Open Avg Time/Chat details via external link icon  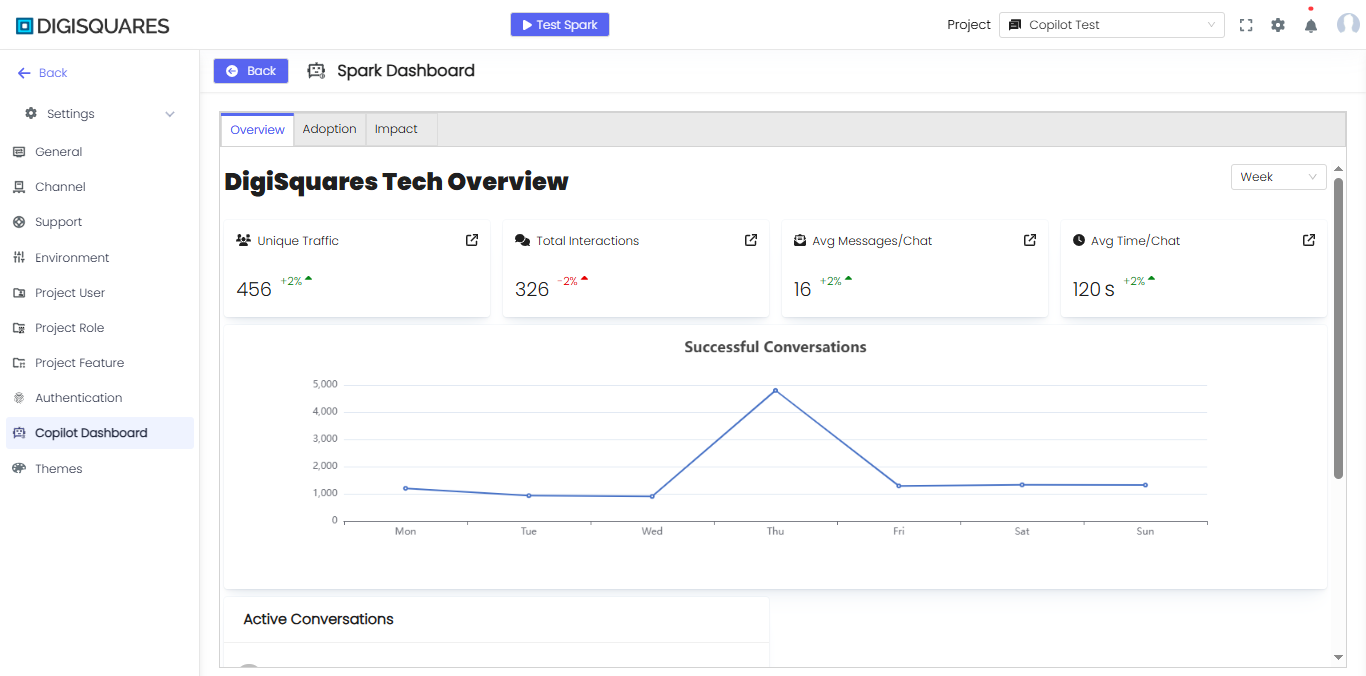1309,240
